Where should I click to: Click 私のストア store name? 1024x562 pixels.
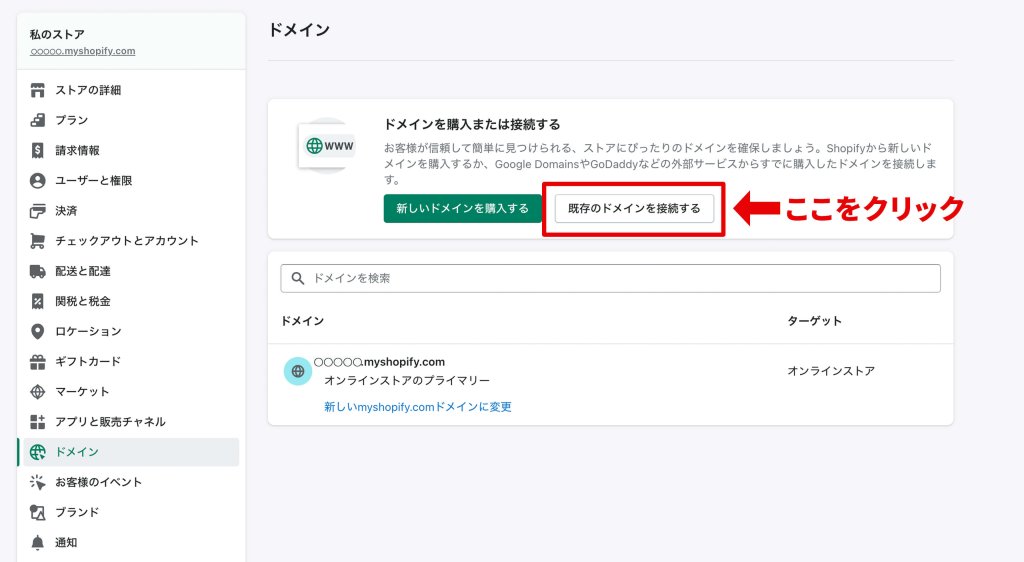[57, 34]
